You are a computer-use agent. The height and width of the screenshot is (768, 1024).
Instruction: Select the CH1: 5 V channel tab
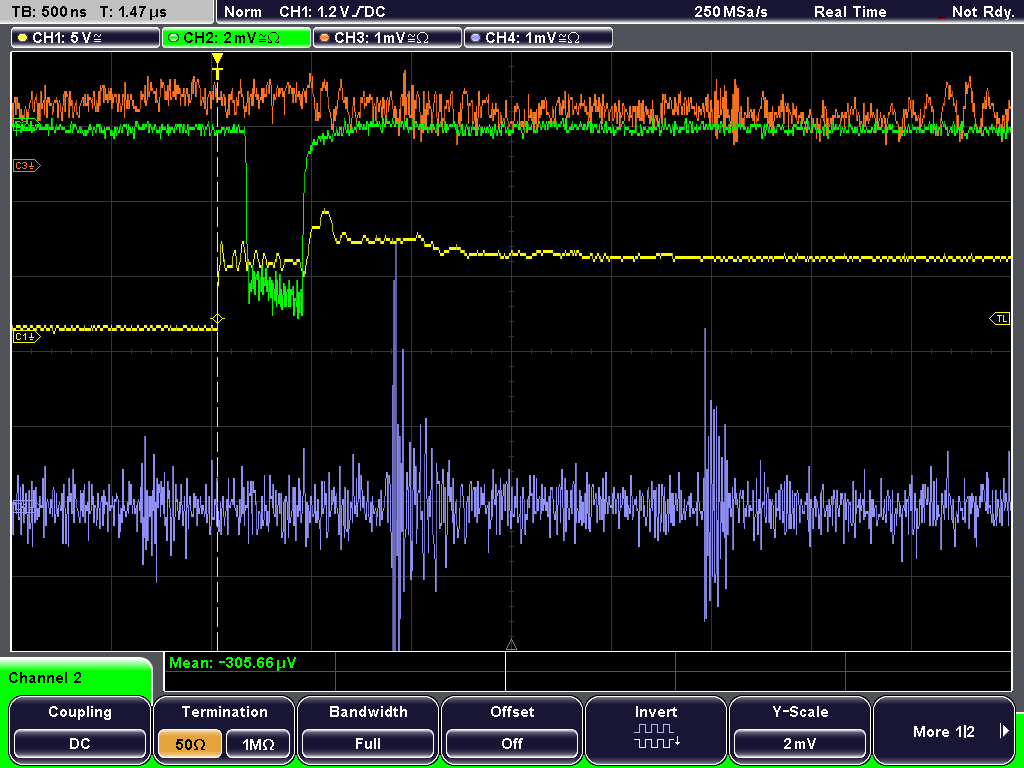[x=86, y=38]
